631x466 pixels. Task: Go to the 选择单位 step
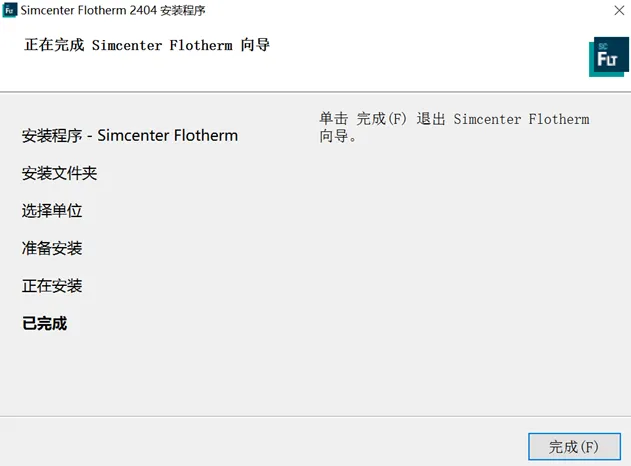coord(52,211)
